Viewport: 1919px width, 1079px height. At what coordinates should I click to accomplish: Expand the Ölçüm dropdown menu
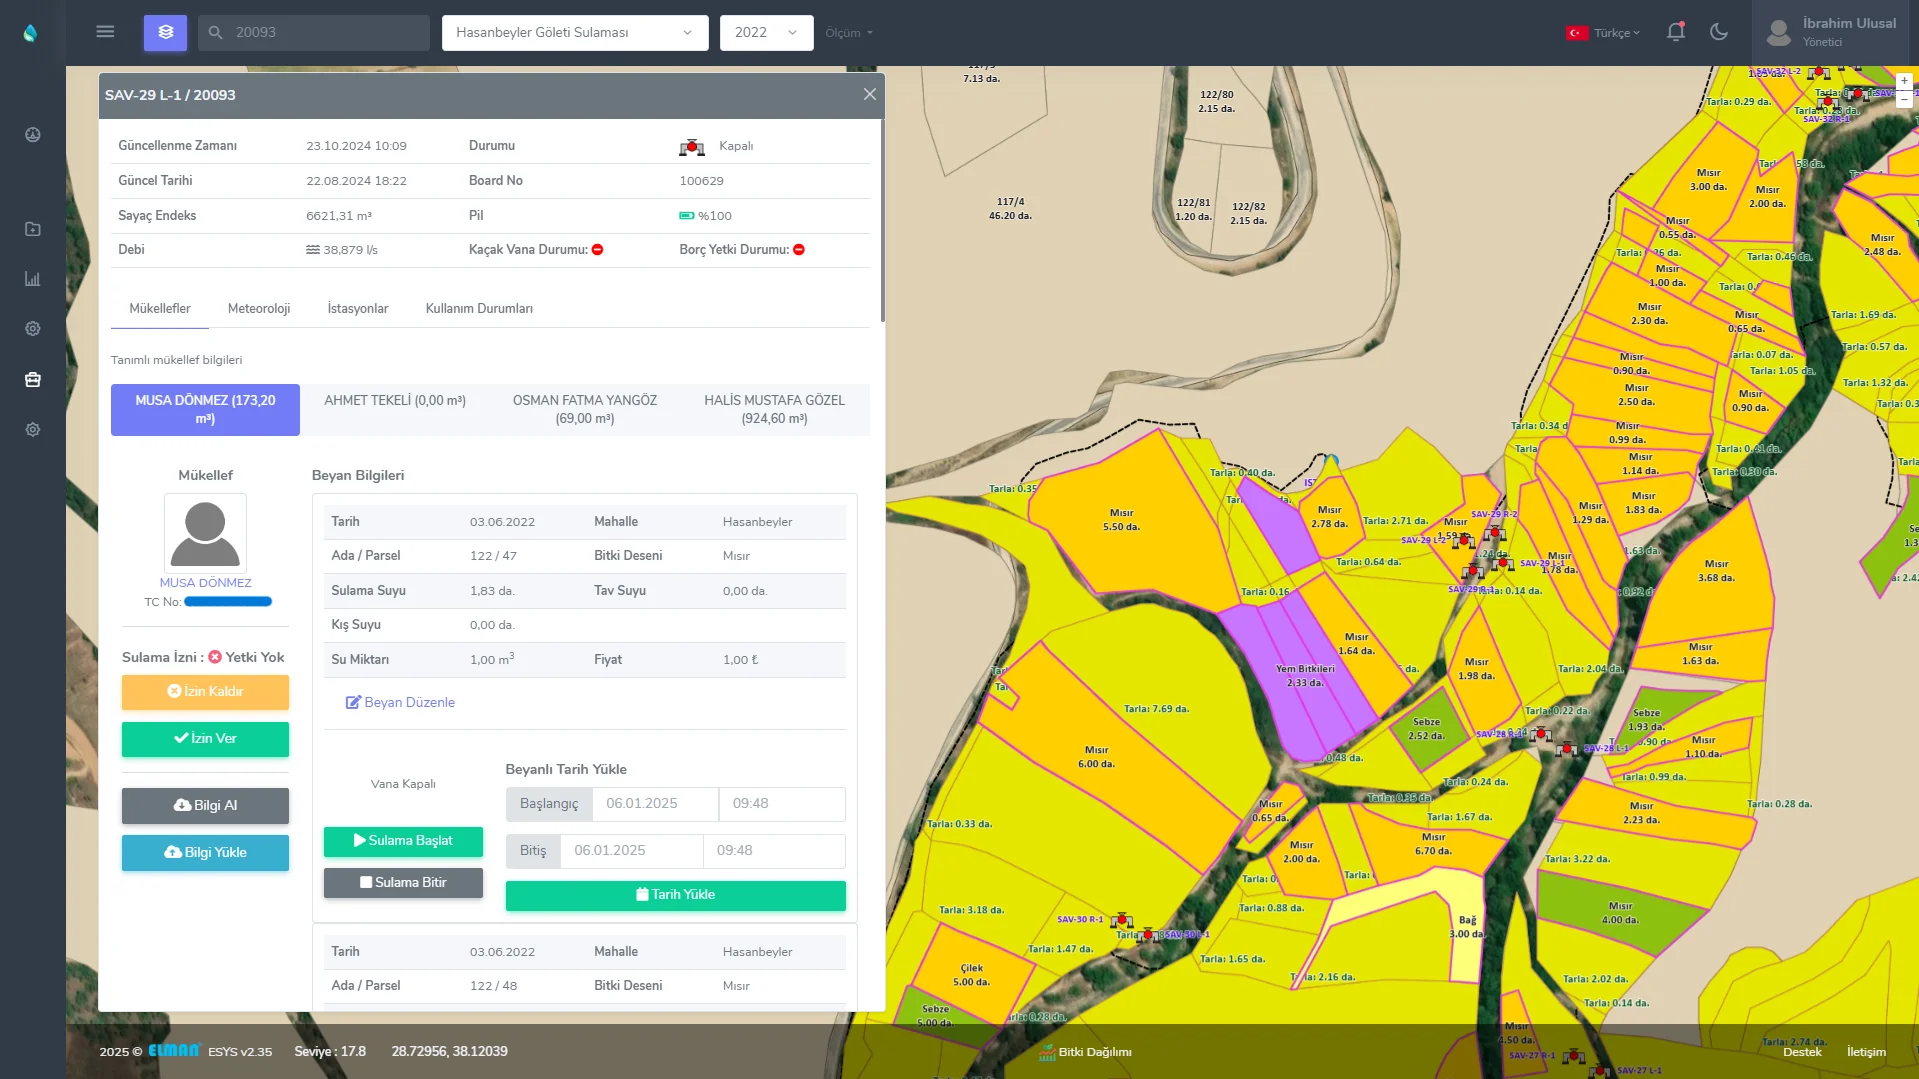click(849, 33)
